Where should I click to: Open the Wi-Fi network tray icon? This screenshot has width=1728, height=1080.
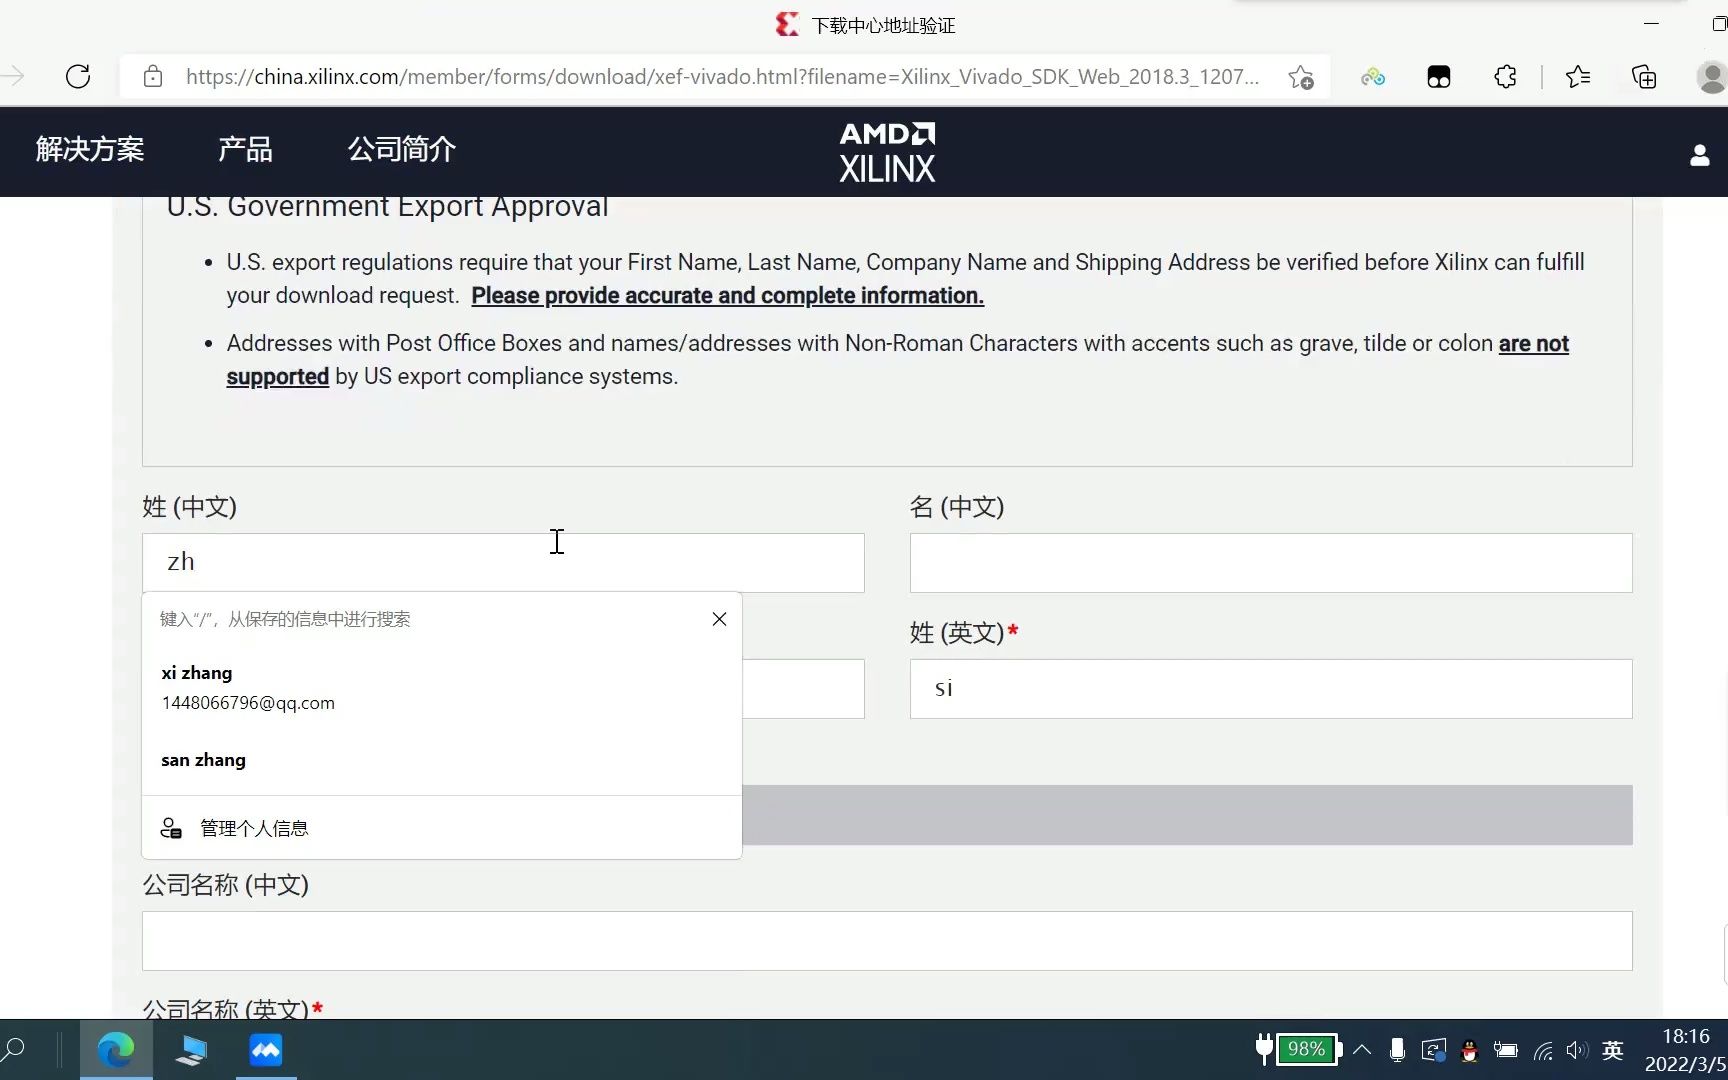tap(1543, 1050)
